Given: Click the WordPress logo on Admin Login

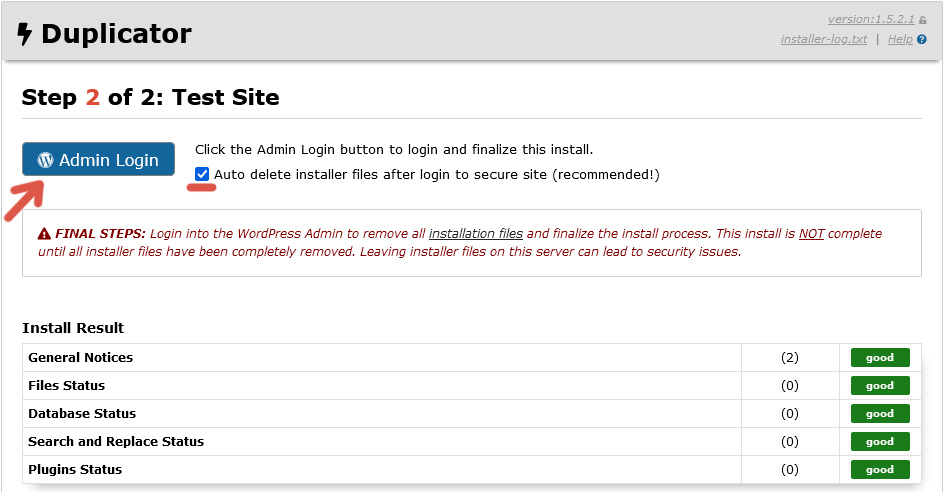Looking at the screenshot, I should [45, 160].
